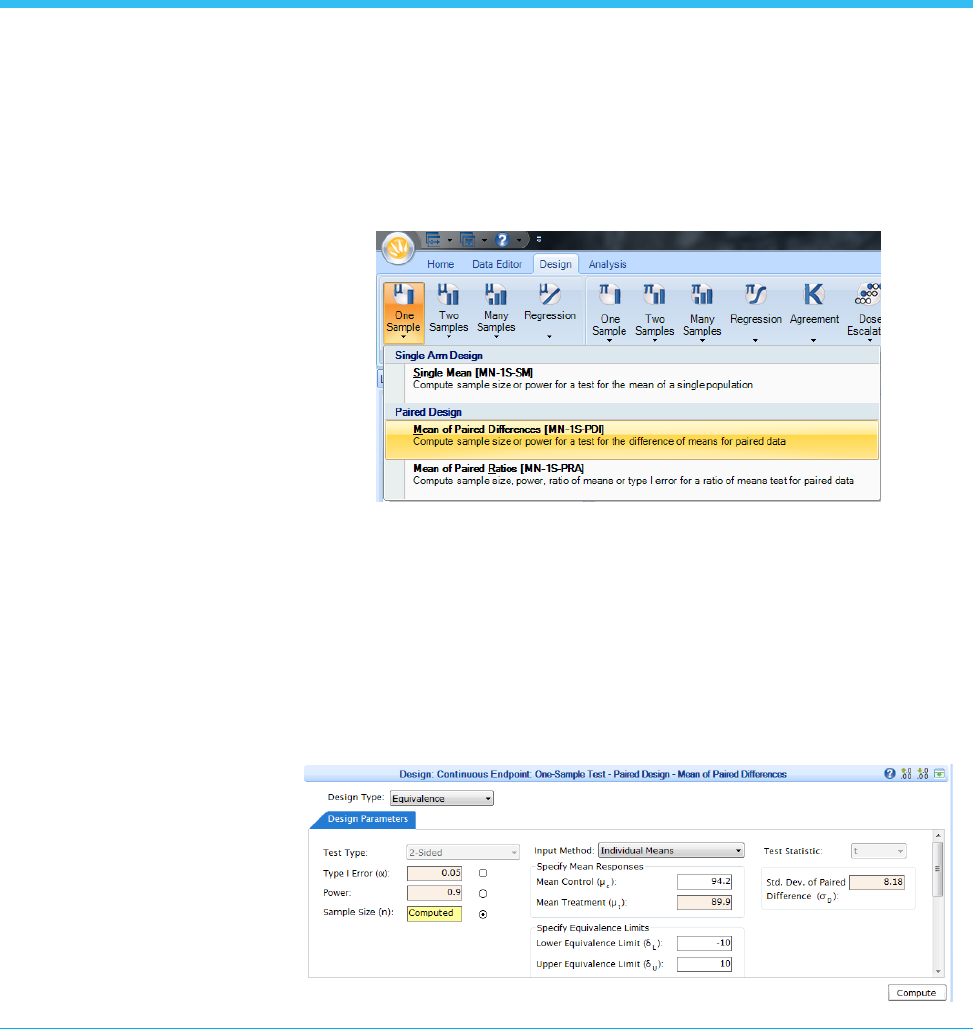The width and height of the screenshot is (973, 1029).
Task: Click the Specify Equivalence Limits group label
Action: point(592,928)
